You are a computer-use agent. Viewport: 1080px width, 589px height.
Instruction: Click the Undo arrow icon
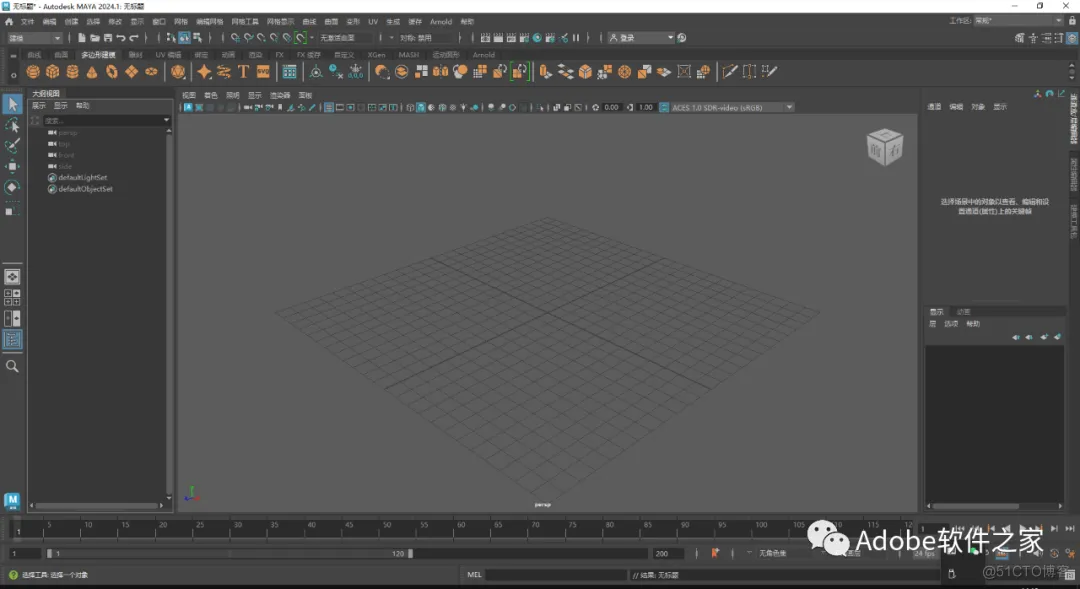click(x=121, y=38)
